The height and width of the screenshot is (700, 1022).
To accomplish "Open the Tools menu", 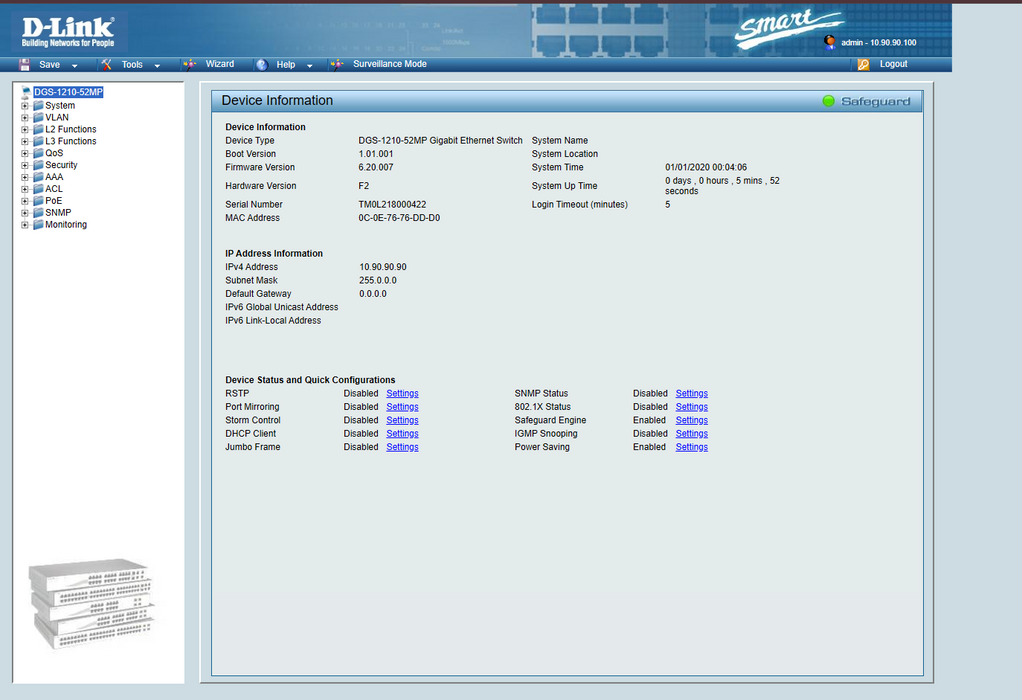I will (132, 65).
